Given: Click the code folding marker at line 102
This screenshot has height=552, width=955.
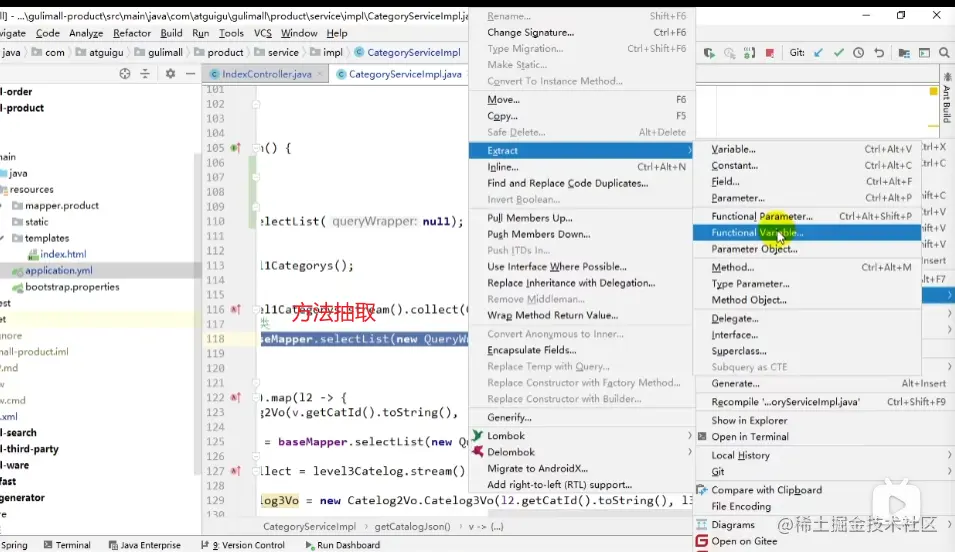Looking at the screenshot, I should (x=256, y=104).
